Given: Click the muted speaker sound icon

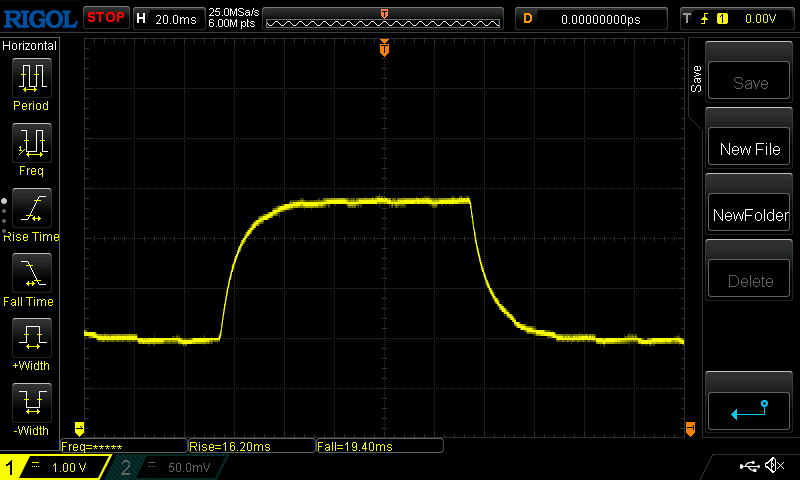Looking at the screenshot, I should point(774,465).
